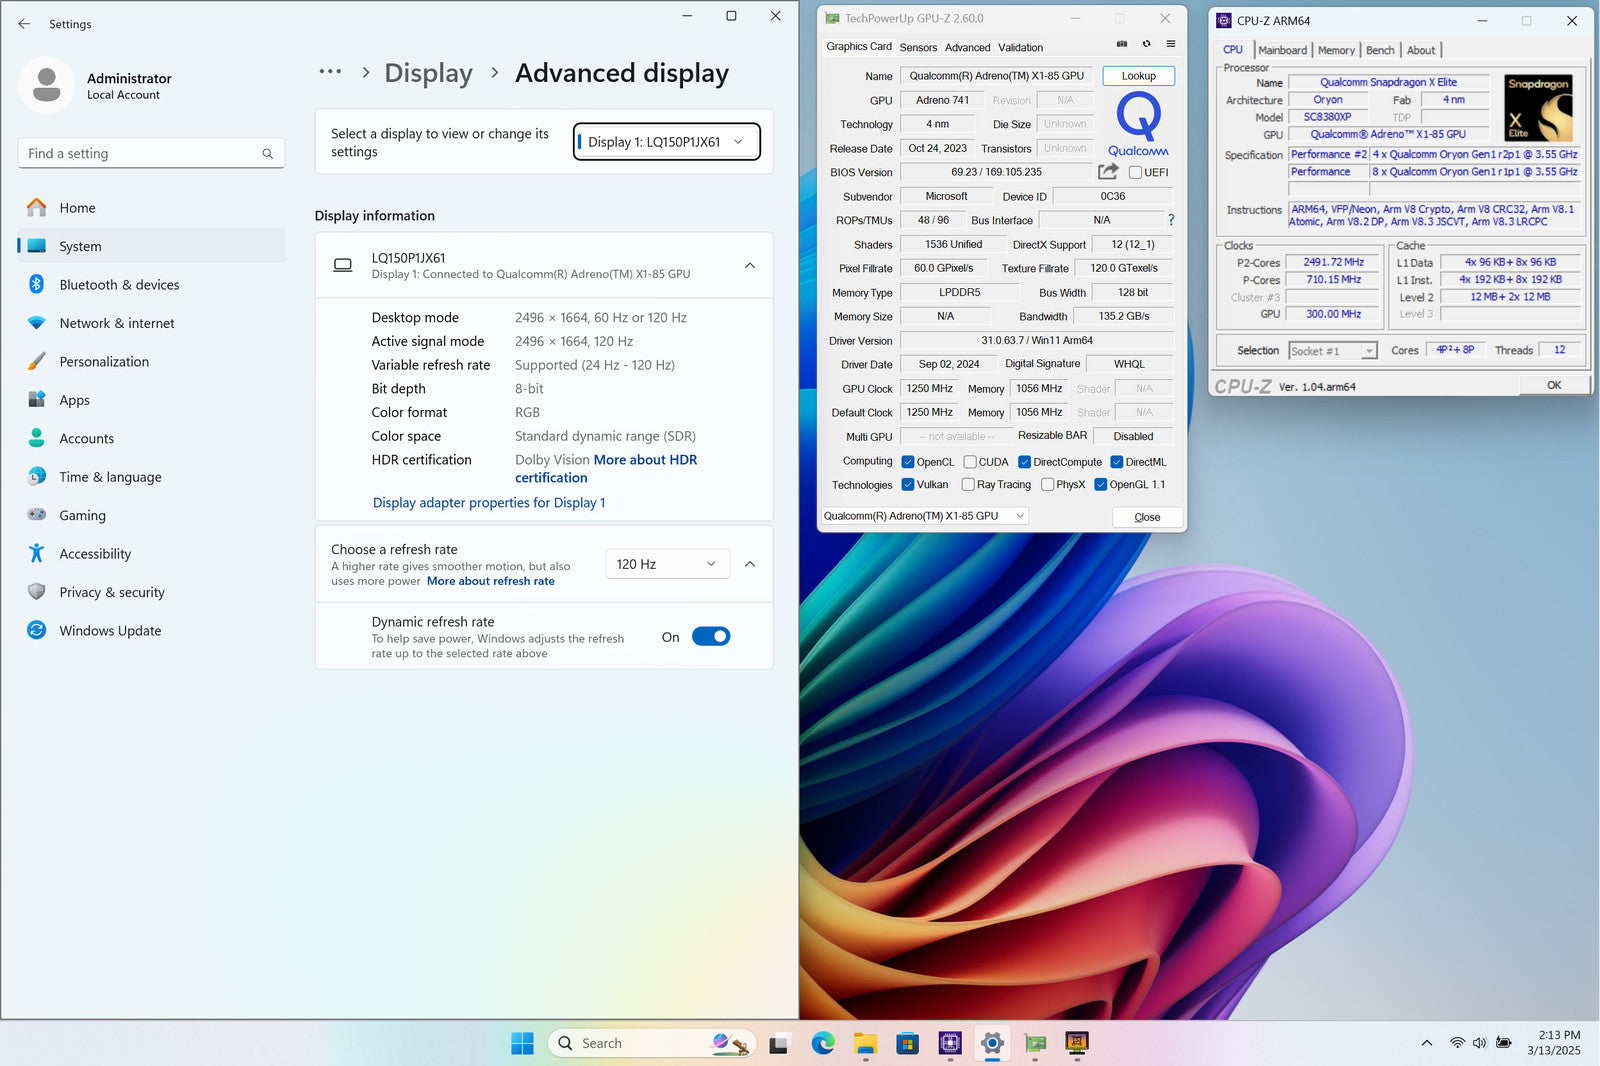1600x1066 pixels.
Task: Open the 120 Hz refresh rate dropdown
Action: click(667, 564)
